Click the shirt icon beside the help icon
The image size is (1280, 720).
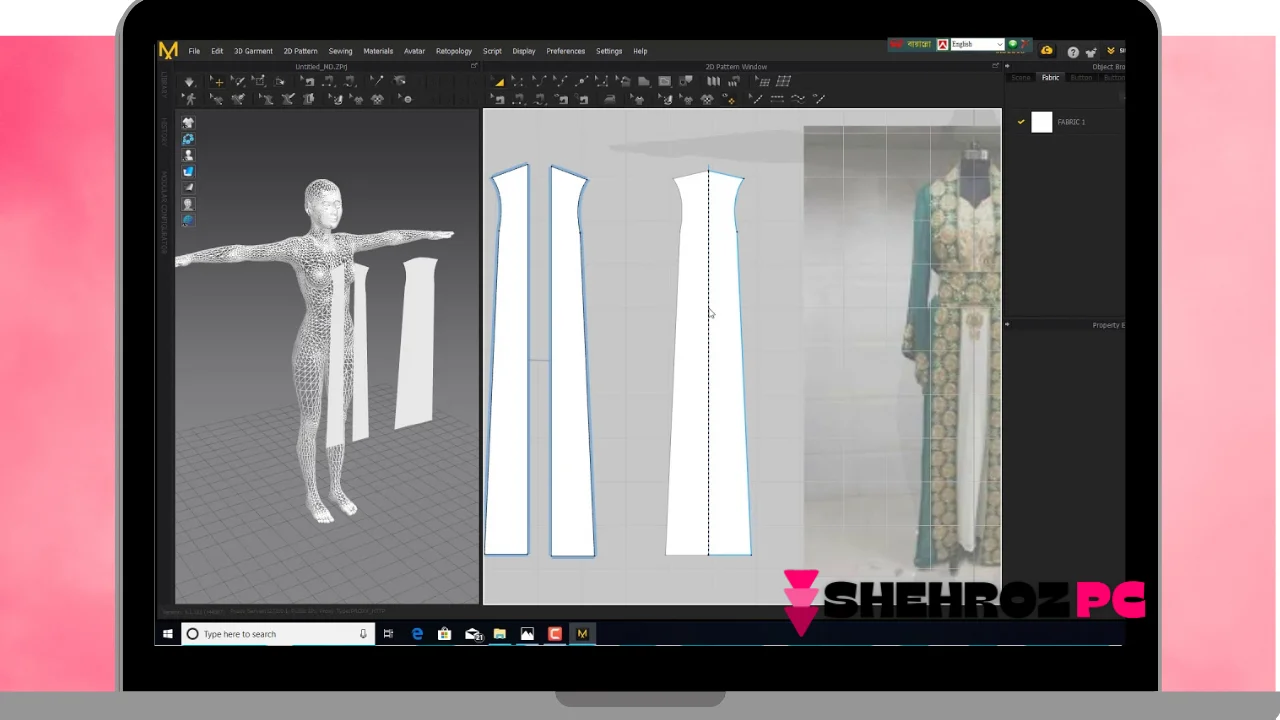pos(1091,52)
